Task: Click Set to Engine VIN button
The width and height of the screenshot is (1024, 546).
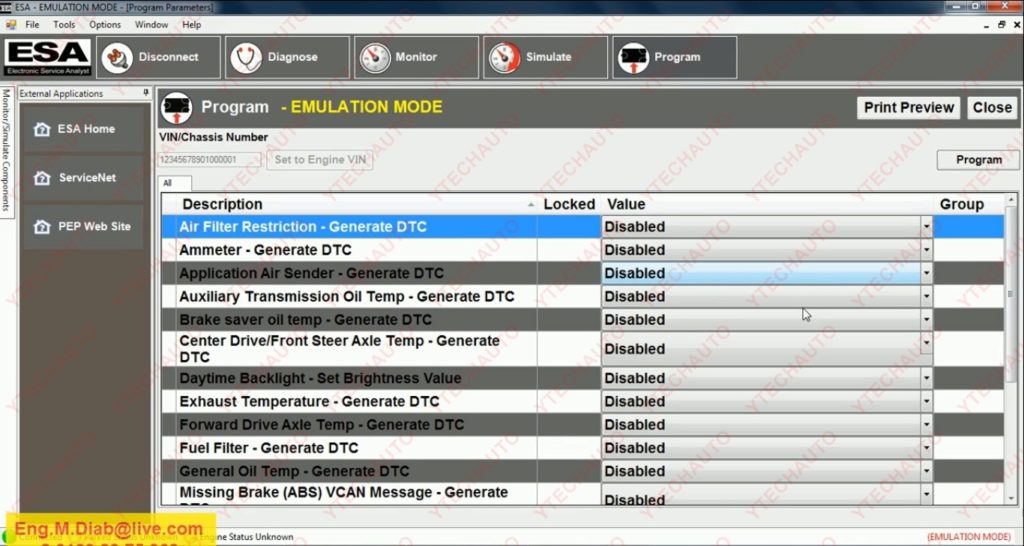Action: click(x=319, y=160)
